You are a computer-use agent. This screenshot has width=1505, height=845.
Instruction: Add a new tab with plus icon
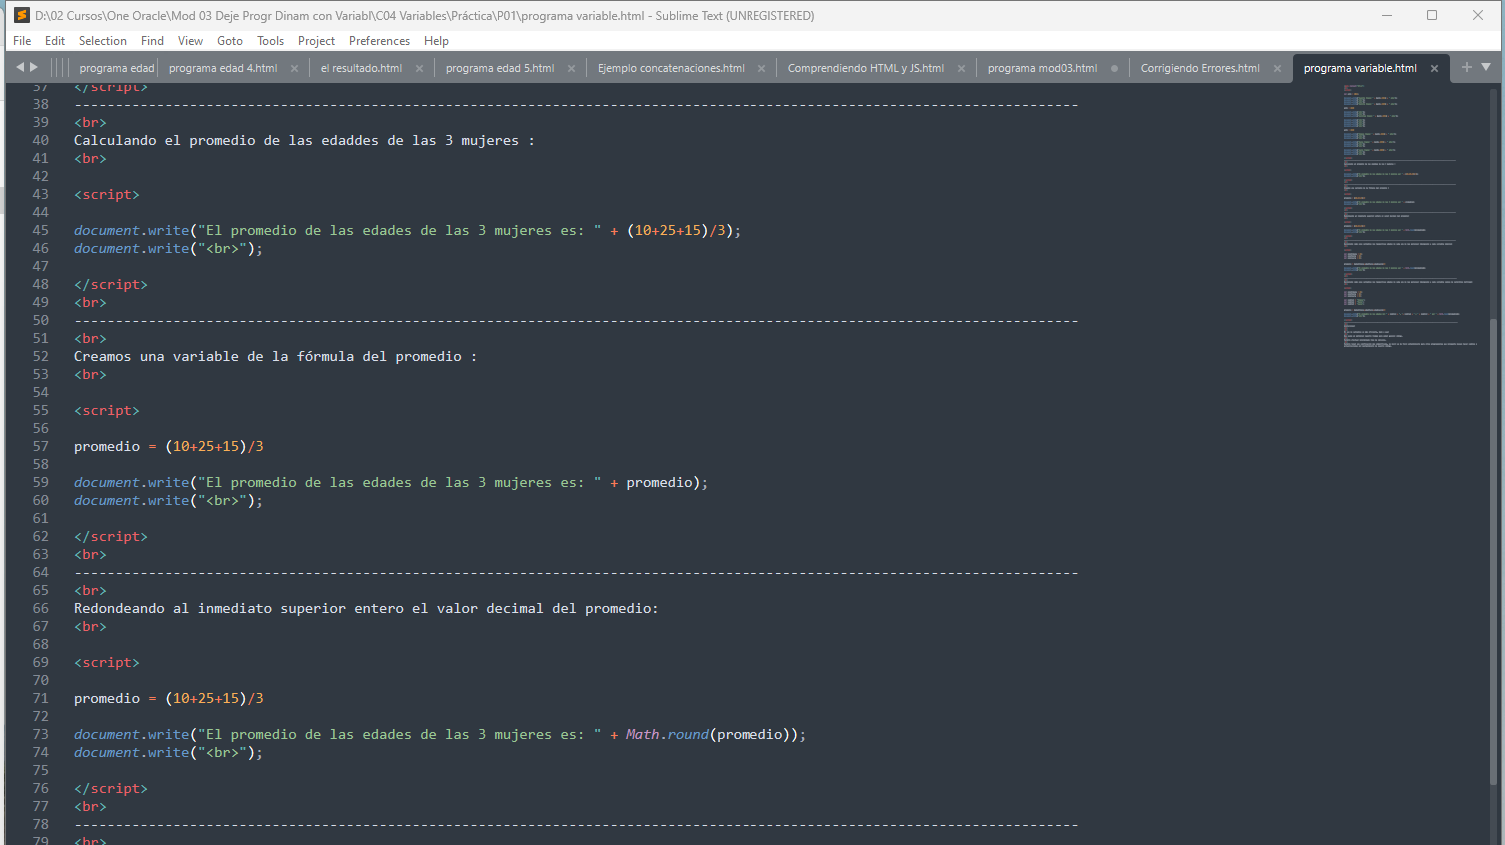[x=1466, y=67]
